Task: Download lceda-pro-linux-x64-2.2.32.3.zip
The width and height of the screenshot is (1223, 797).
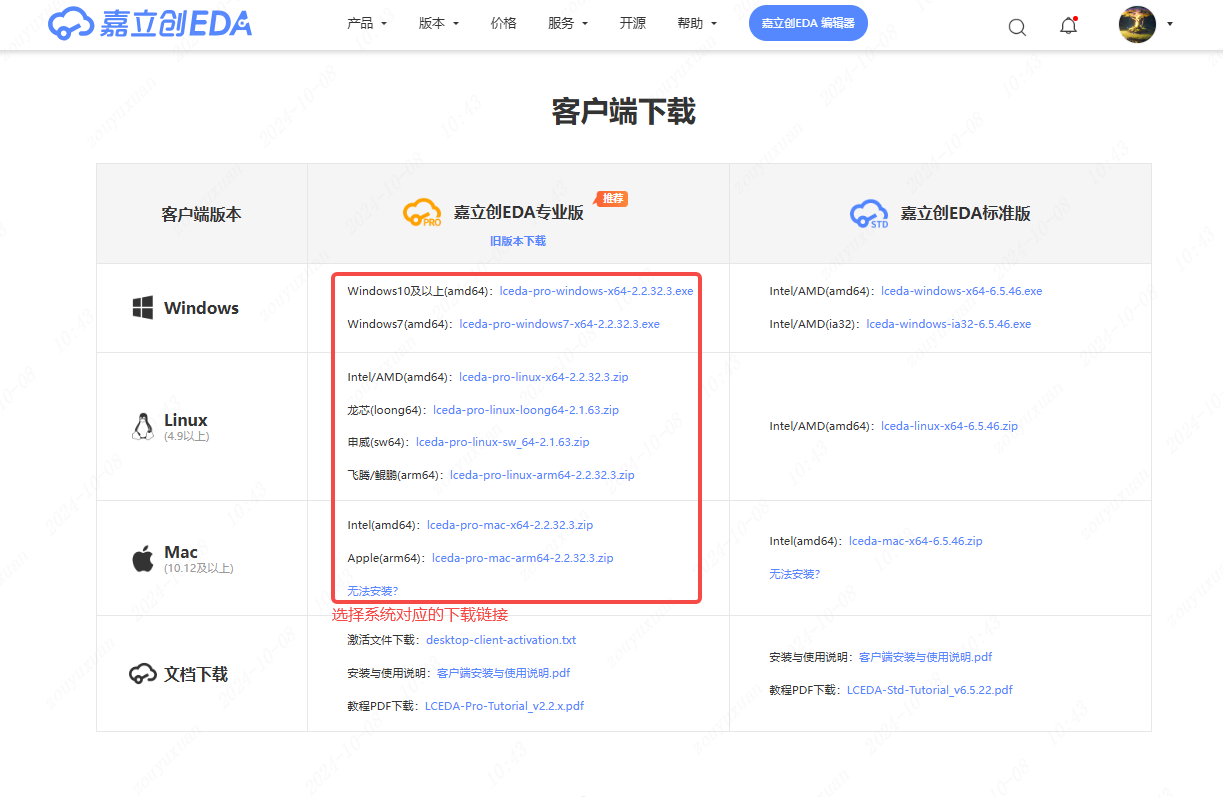Action: pyautogui.click(x=543, y=377)
